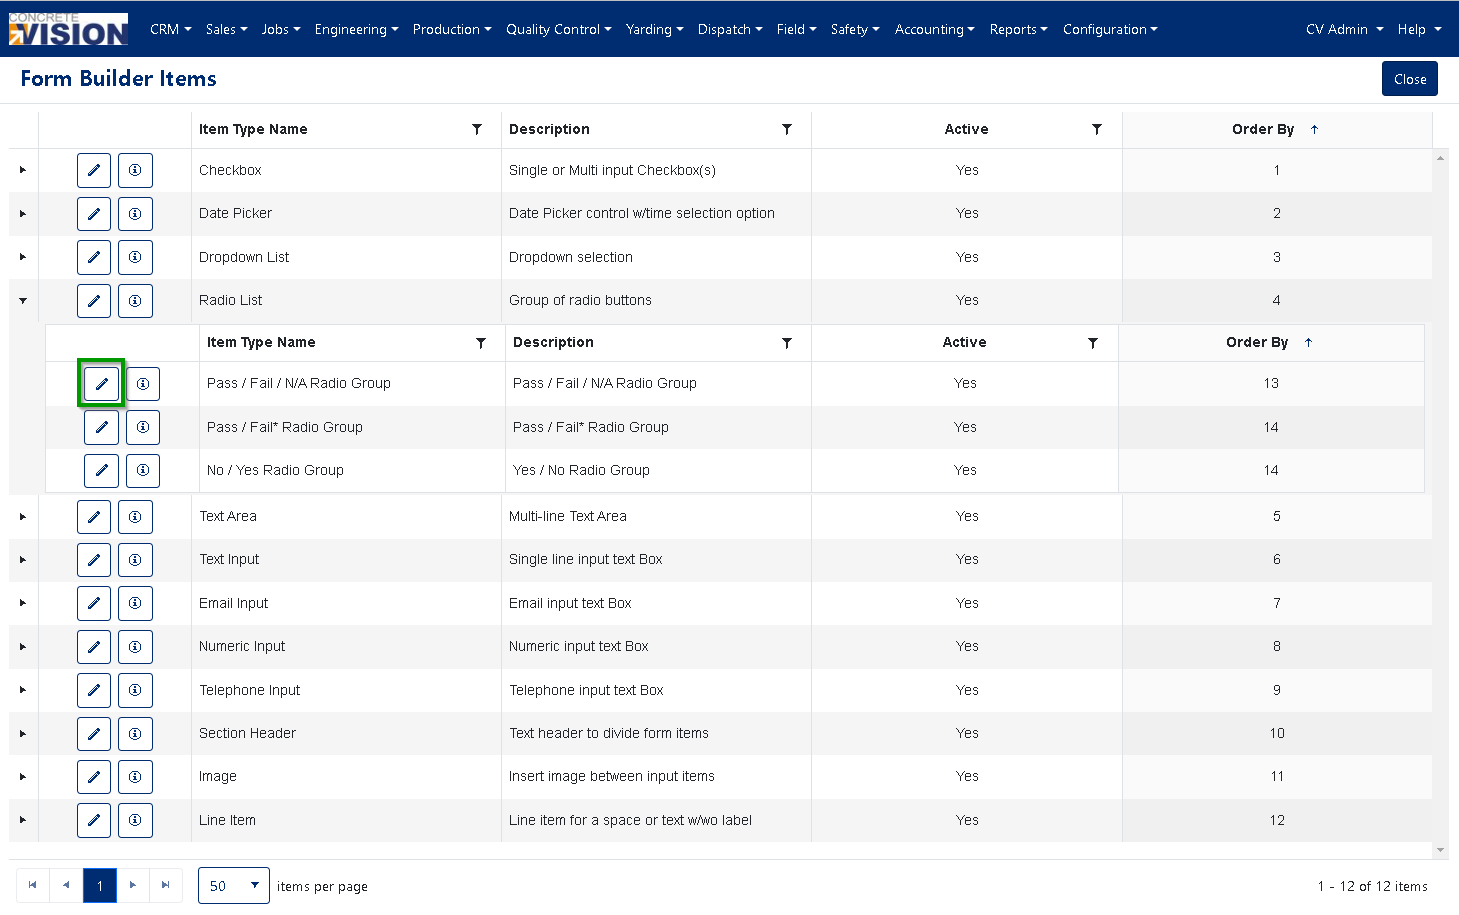The width and height of the screenshot is (1459, 915).
Task: Collapse the Radio List row
Action: (x=23, y=300)
